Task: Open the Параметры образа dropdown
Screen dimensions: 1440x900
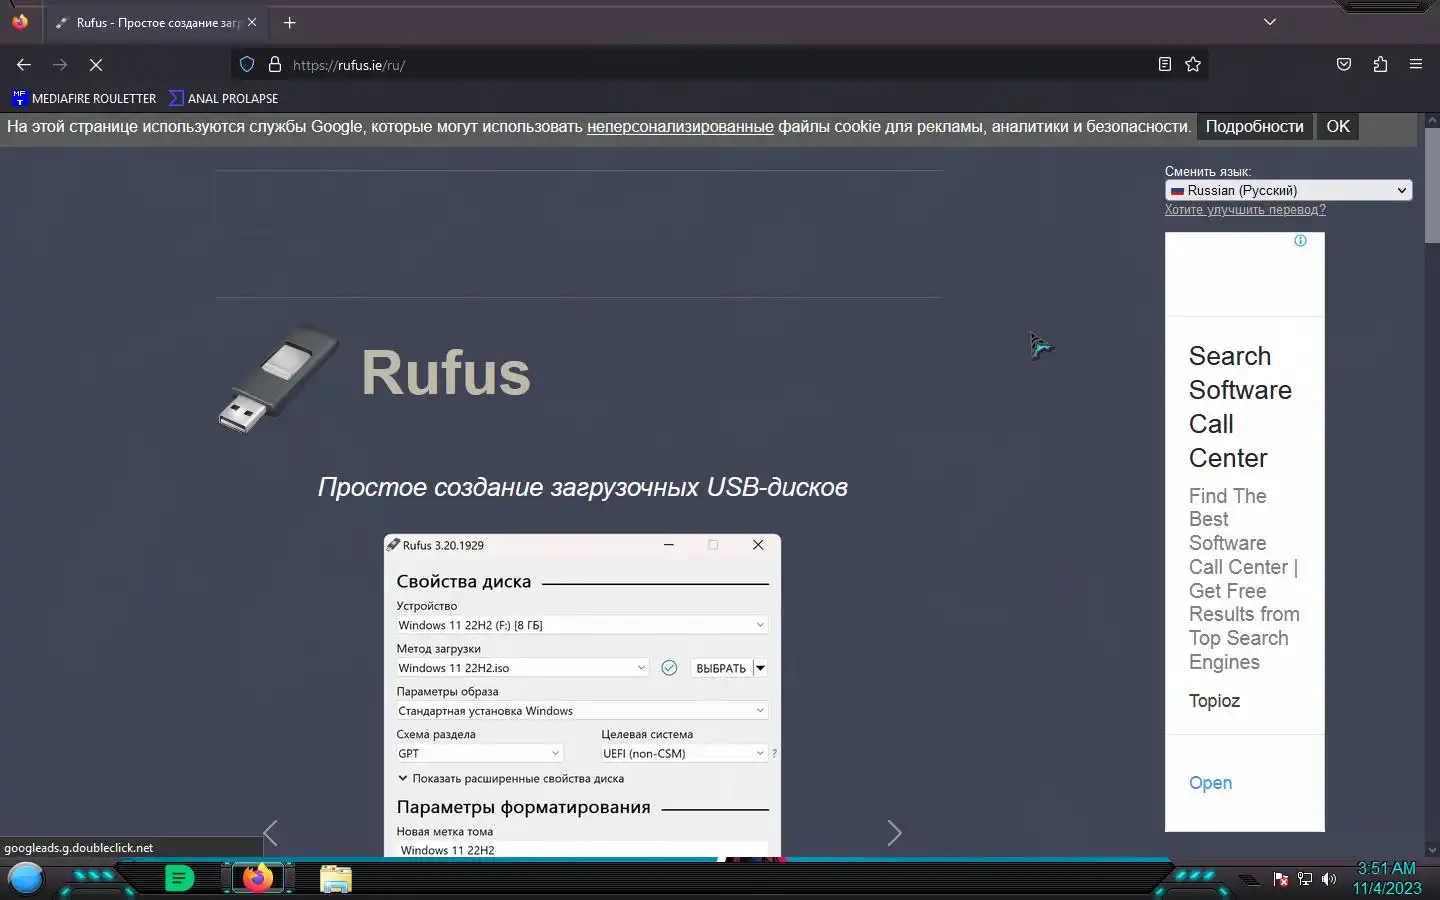Action: point(582,711)
